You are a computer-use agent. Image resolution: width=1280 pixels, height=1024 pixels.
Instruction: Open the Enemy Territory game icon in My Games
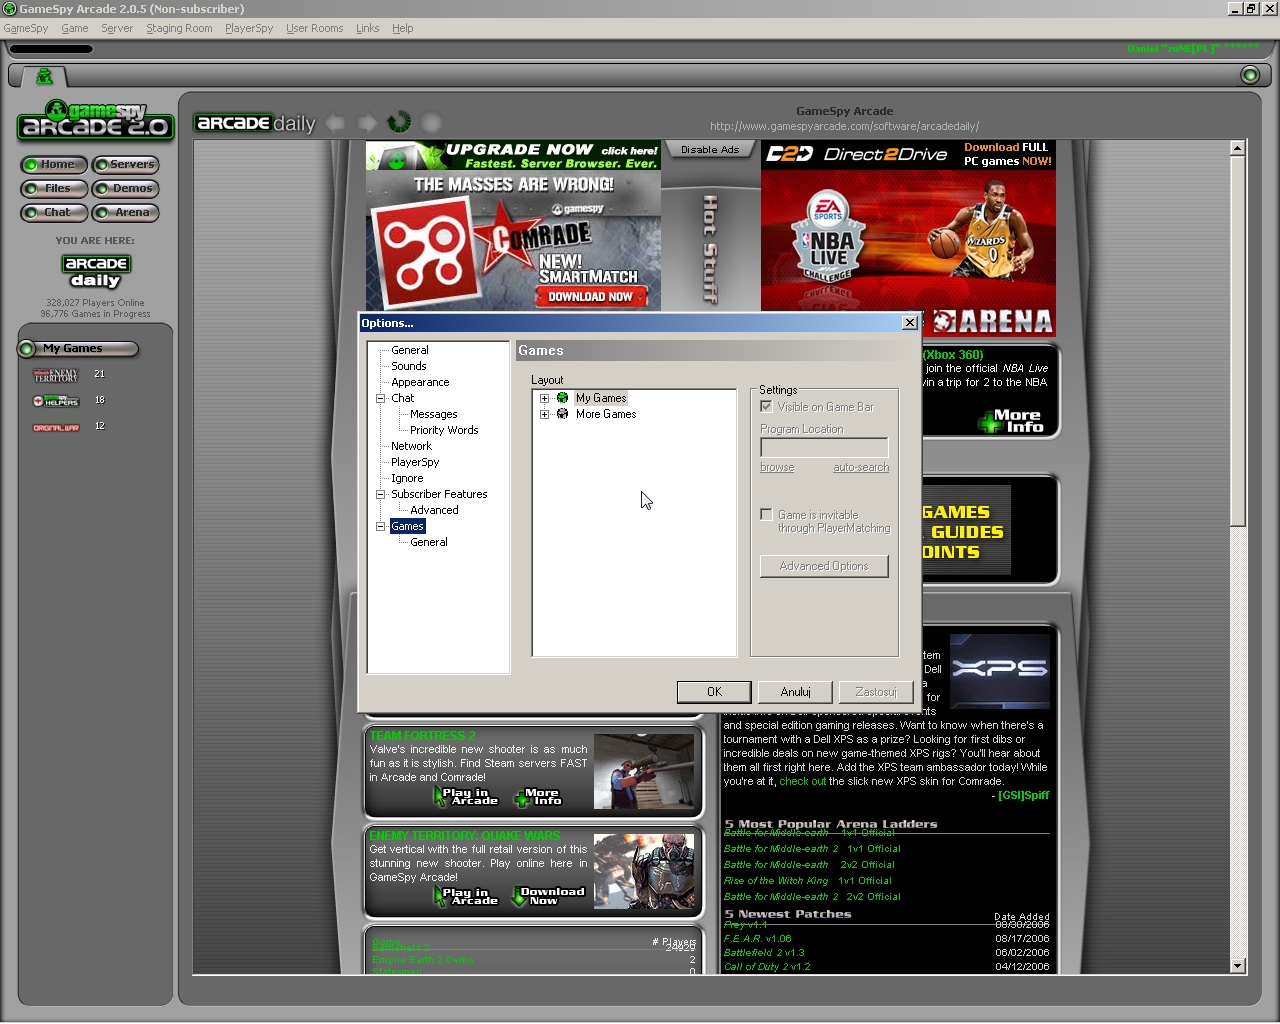coord(56,375)
